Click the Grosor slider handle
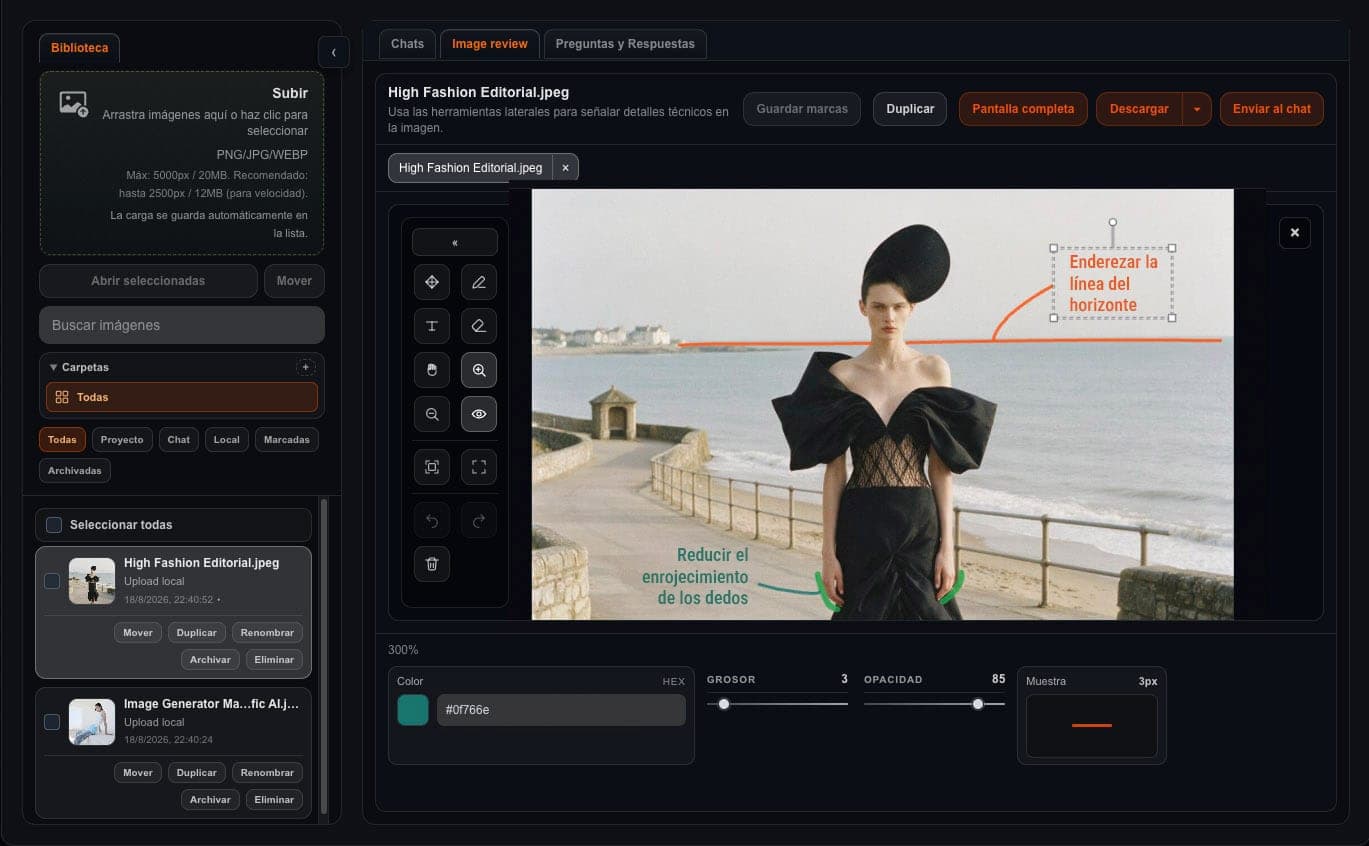Screen dimensions: 1369x846 (x=724, y=704)
